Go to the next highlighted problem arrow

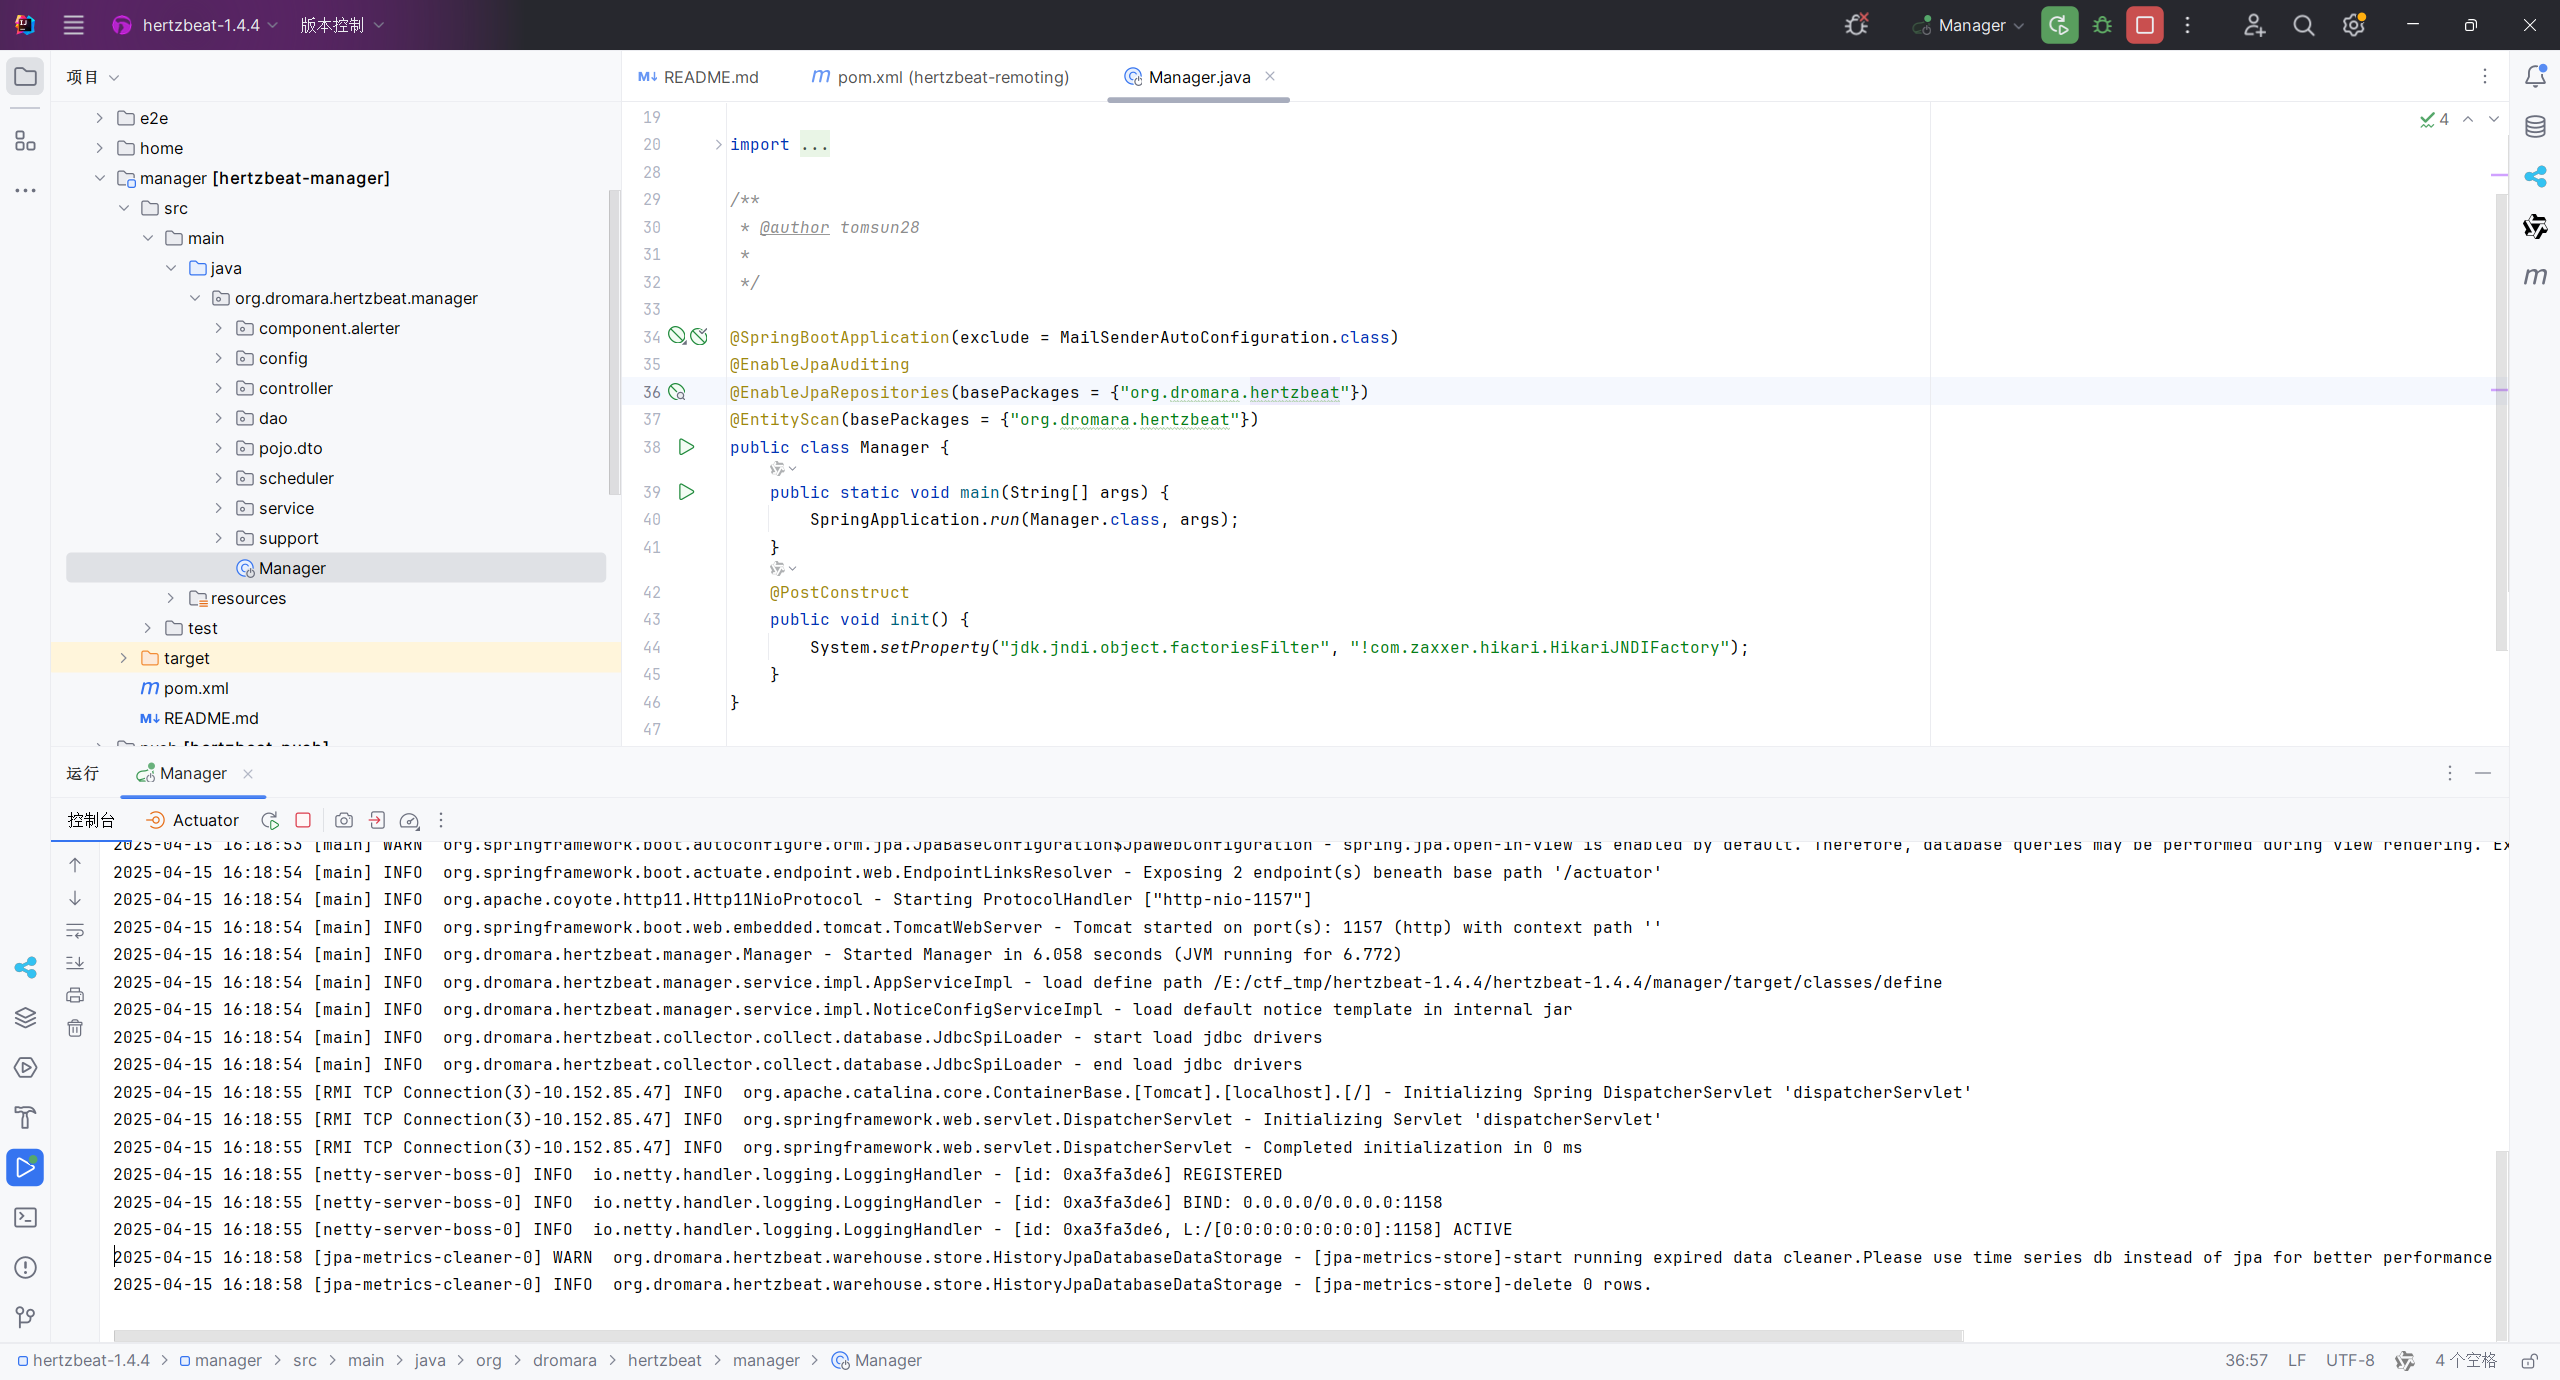[x=2494, y=119]
